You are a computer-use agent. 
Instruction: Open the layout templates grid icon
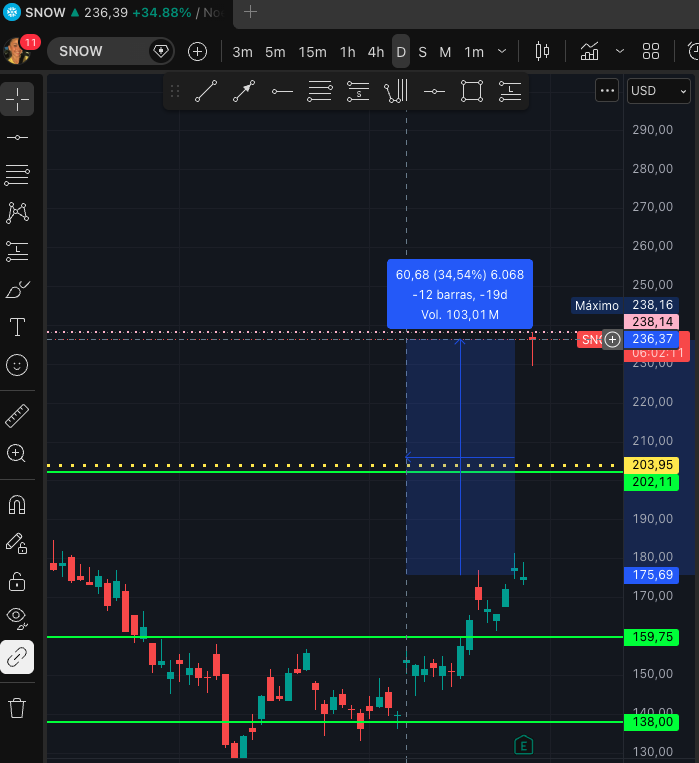[651, 51]
